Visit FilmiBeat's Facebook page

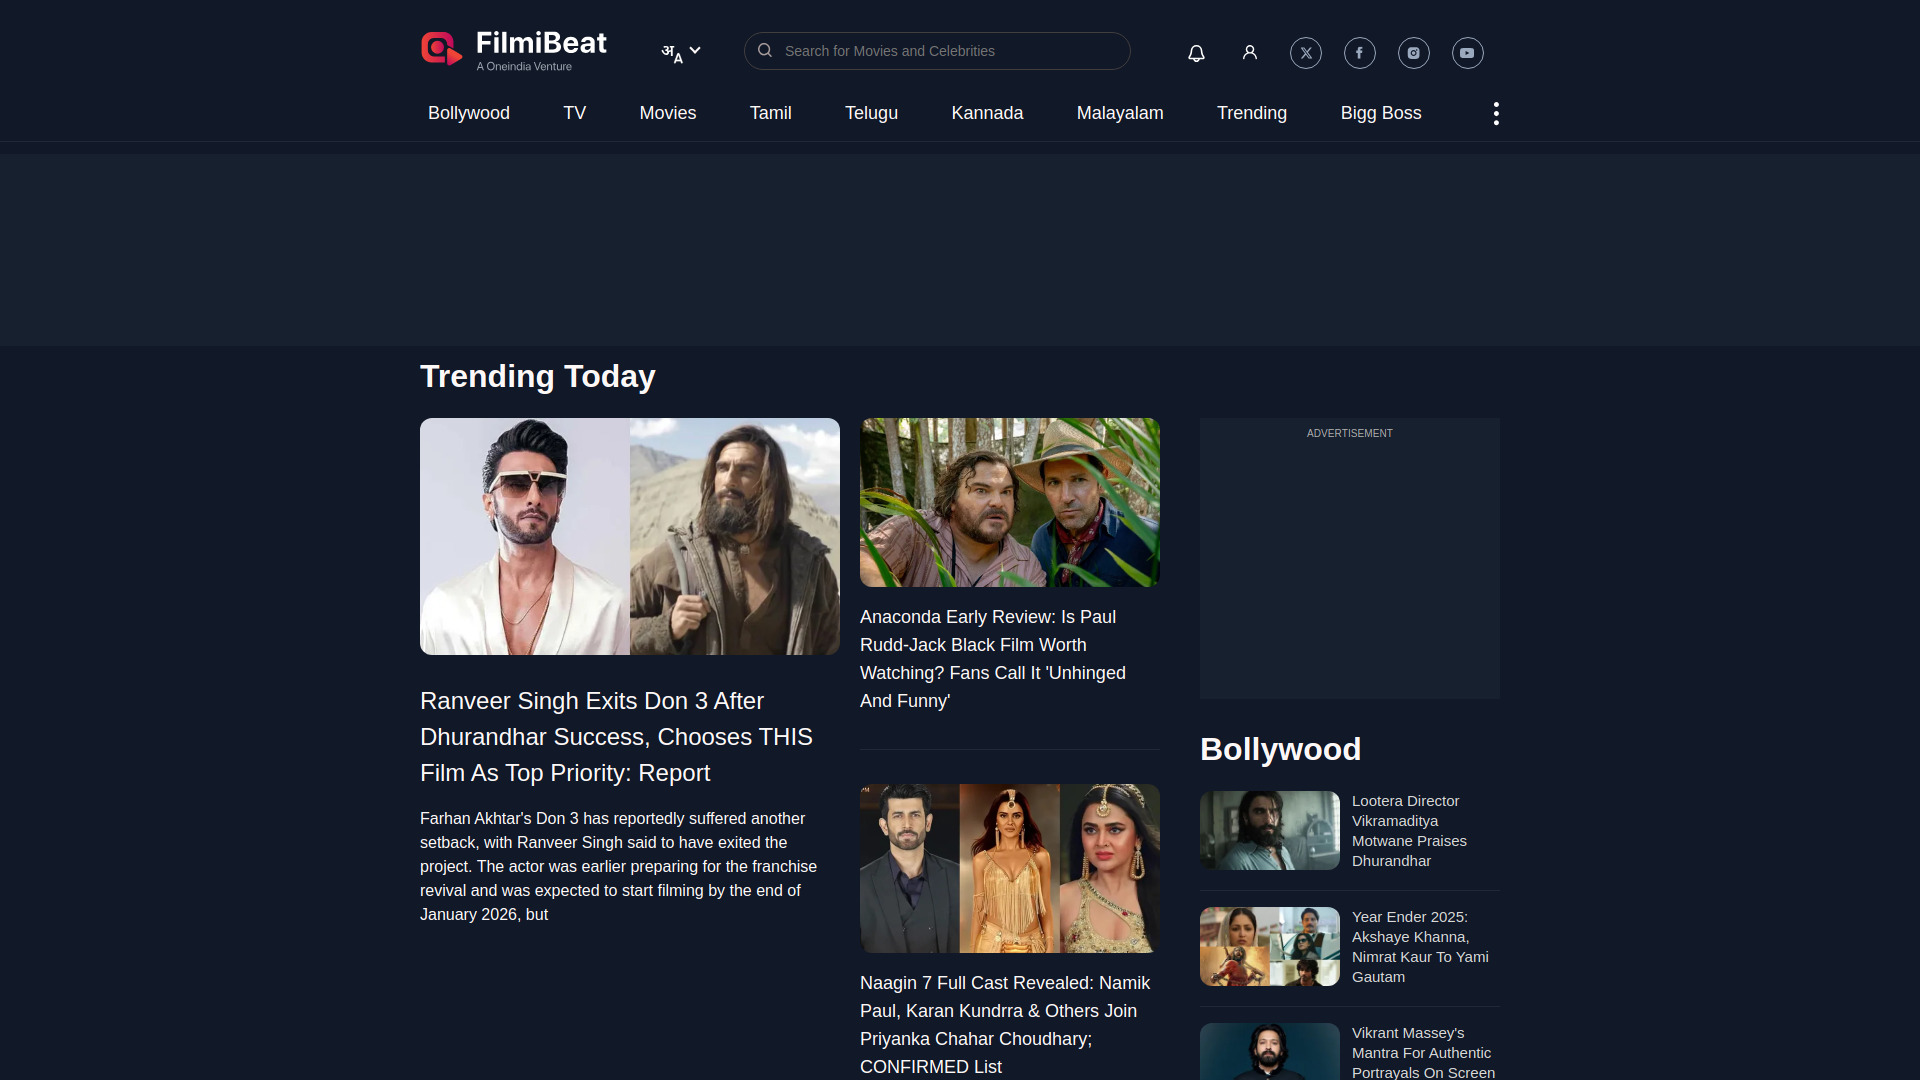pyautogui.click(x=1359, y=53)
